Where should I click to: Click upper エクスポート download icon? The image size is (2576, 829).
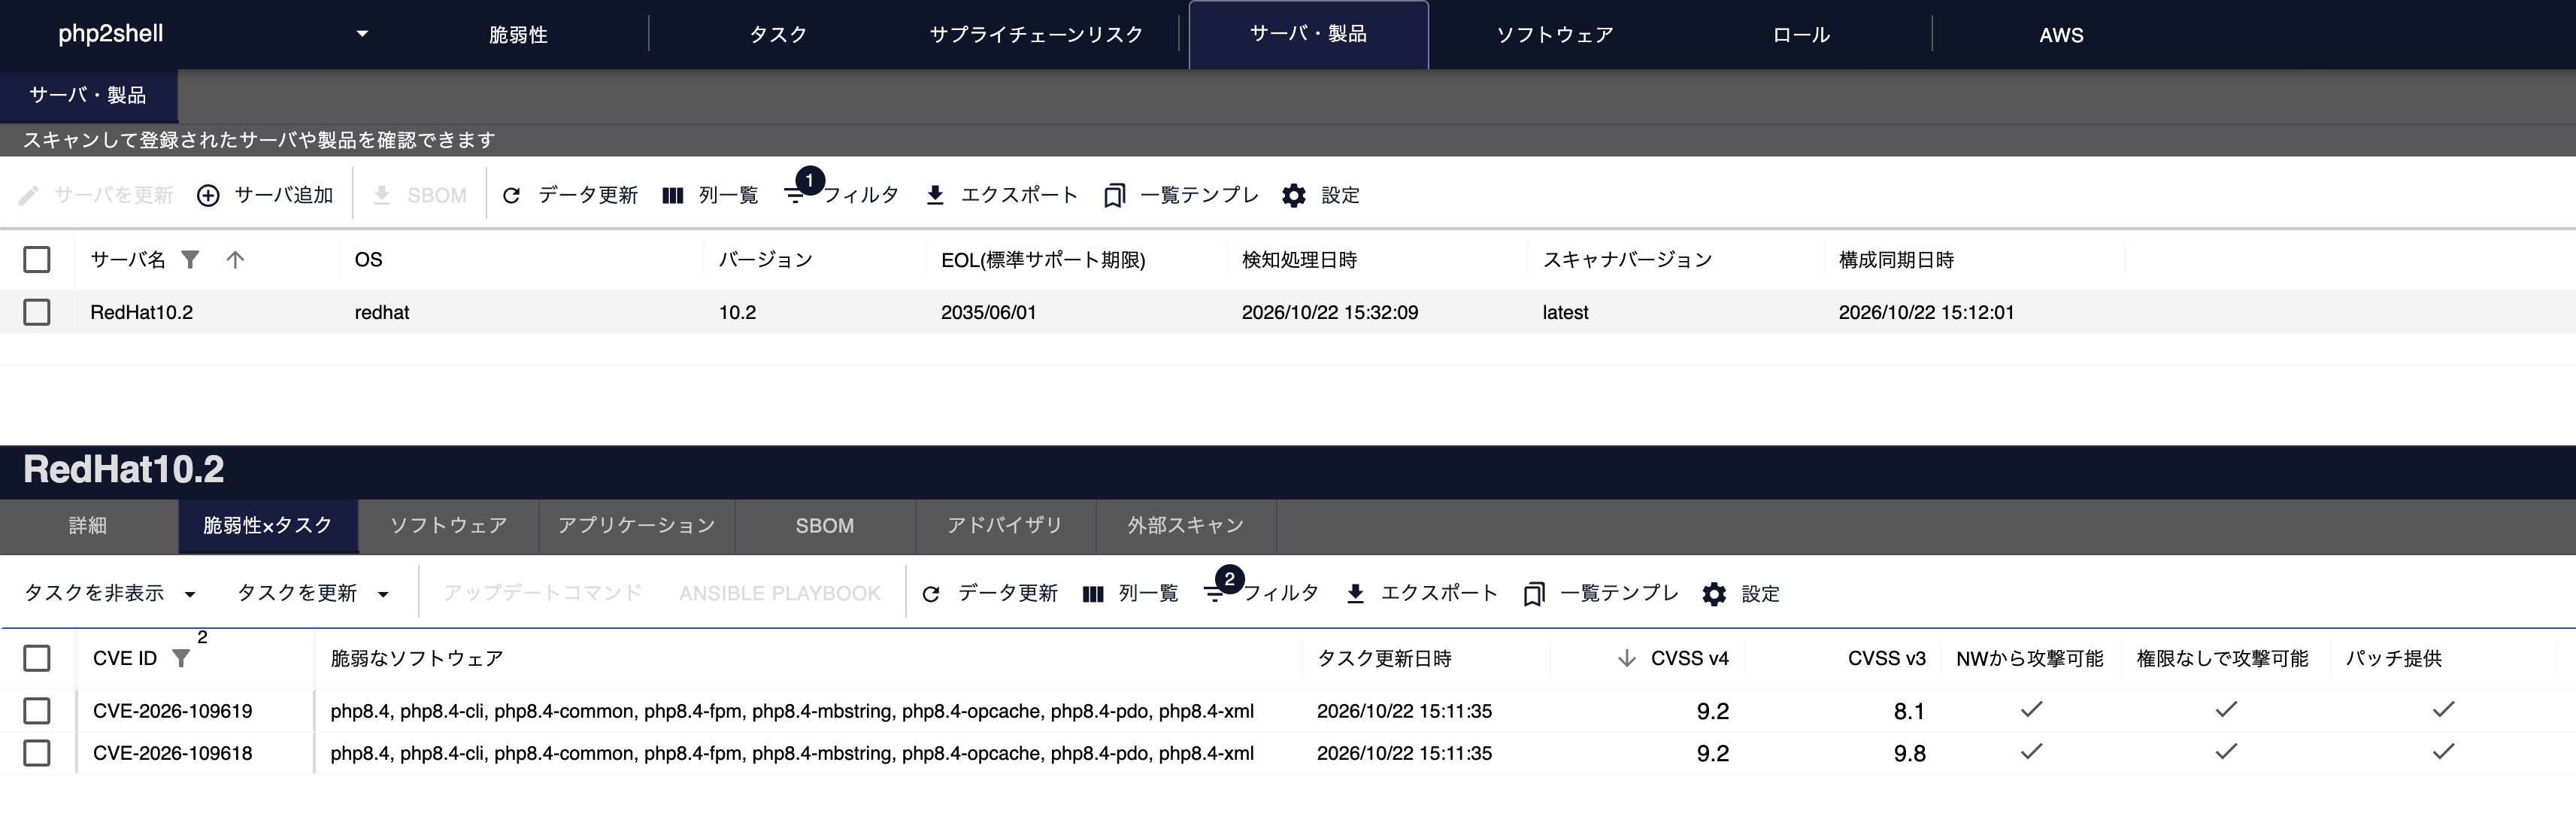pyautogui.click(x=935, y=195)
